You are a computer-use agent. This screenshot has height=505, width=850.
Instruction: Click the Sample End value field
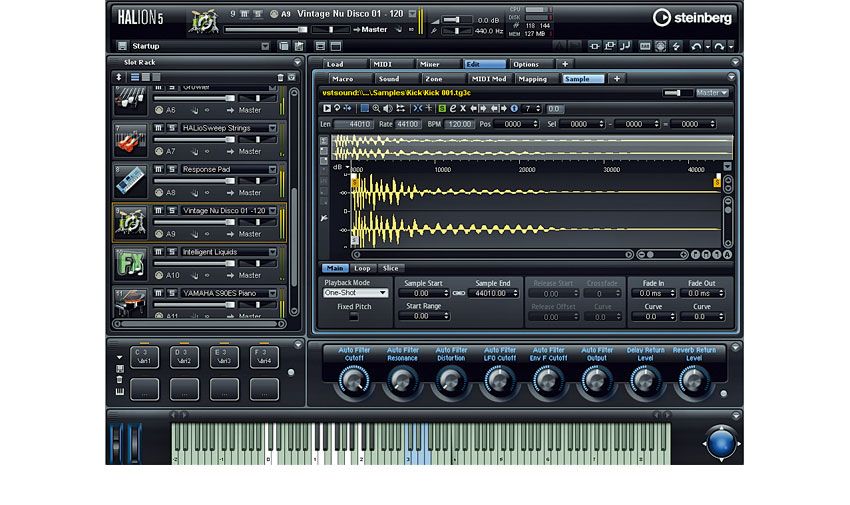pos(494,293)
